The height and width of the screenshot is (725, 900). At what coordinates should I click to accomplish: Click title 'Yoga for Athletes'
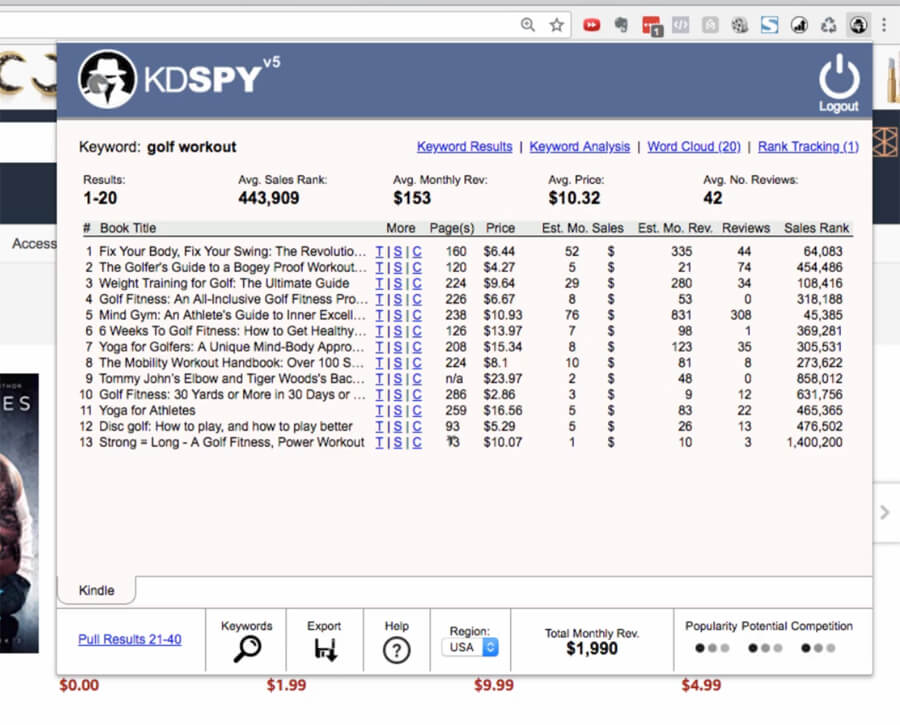(147, 410)
